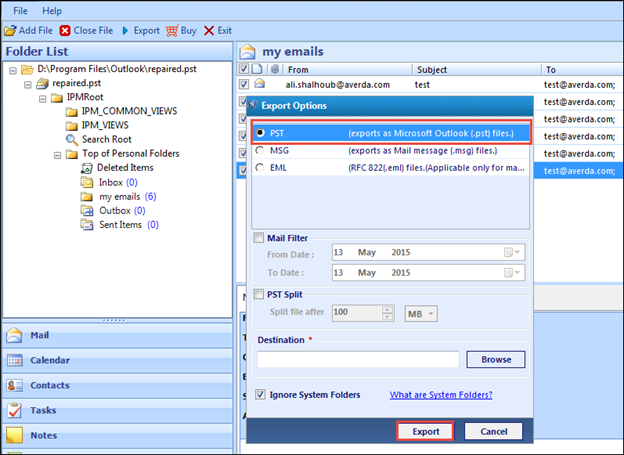Open the To Date calendar dropdown

coord(512,273)
